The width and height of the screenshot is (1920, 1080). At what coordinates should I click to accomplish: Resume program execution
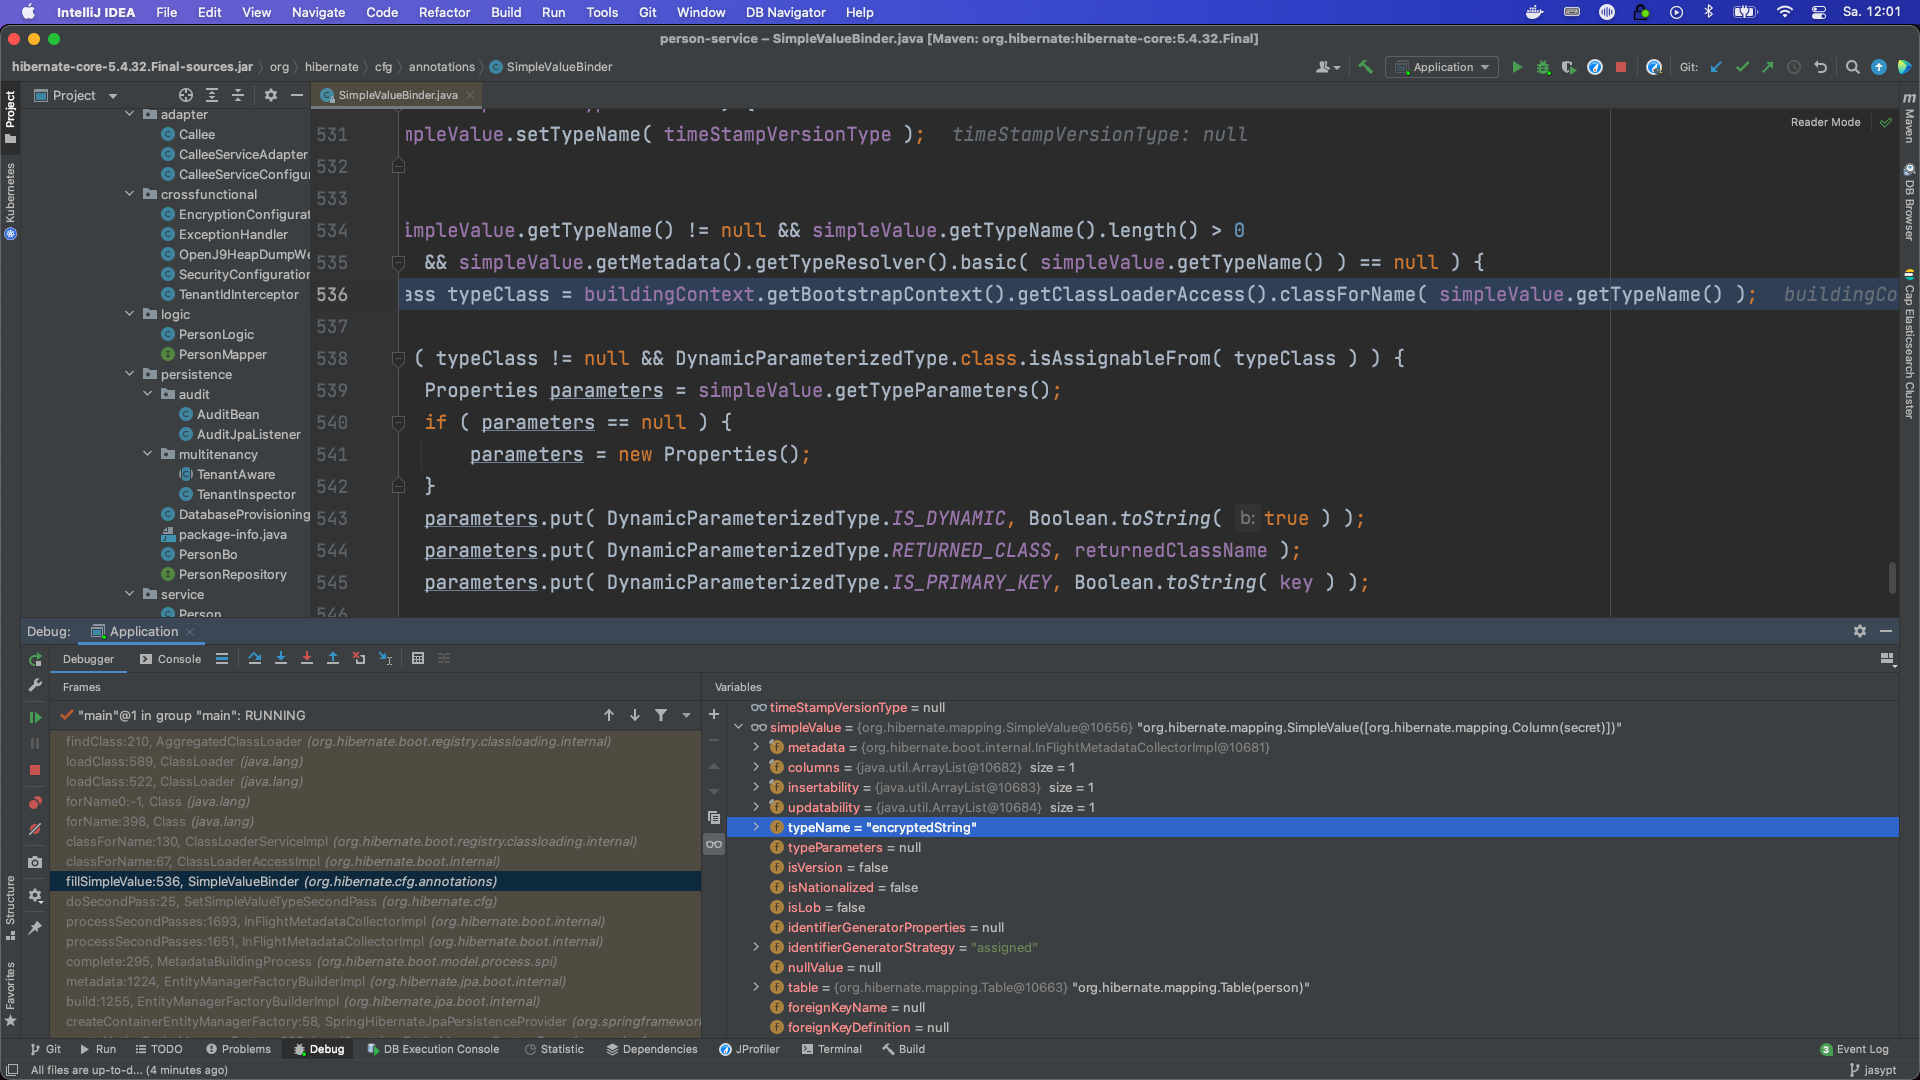pyautogui.click(x=35, y=717)
